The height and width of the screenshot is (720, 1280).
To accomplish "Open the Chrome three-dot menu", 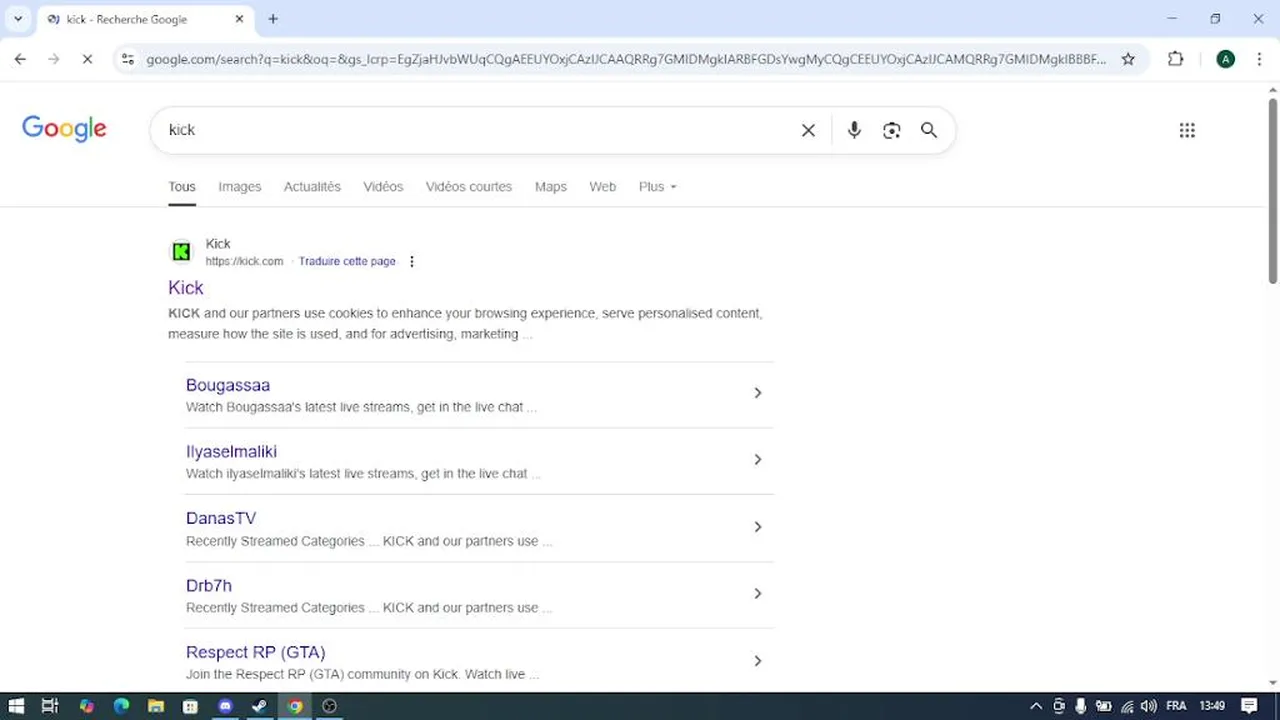I will pyautogui.click(x=1259, y=59).
